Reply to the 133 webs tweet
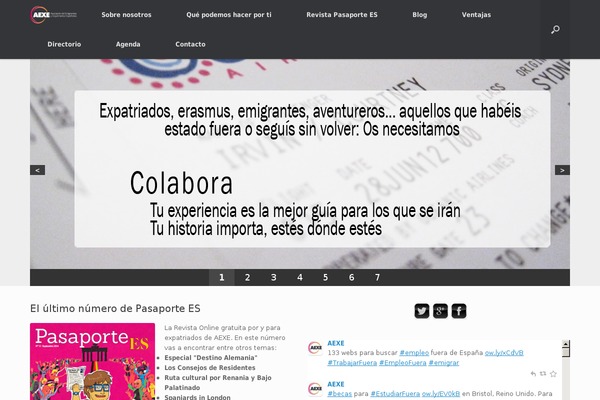 point(533,374)
